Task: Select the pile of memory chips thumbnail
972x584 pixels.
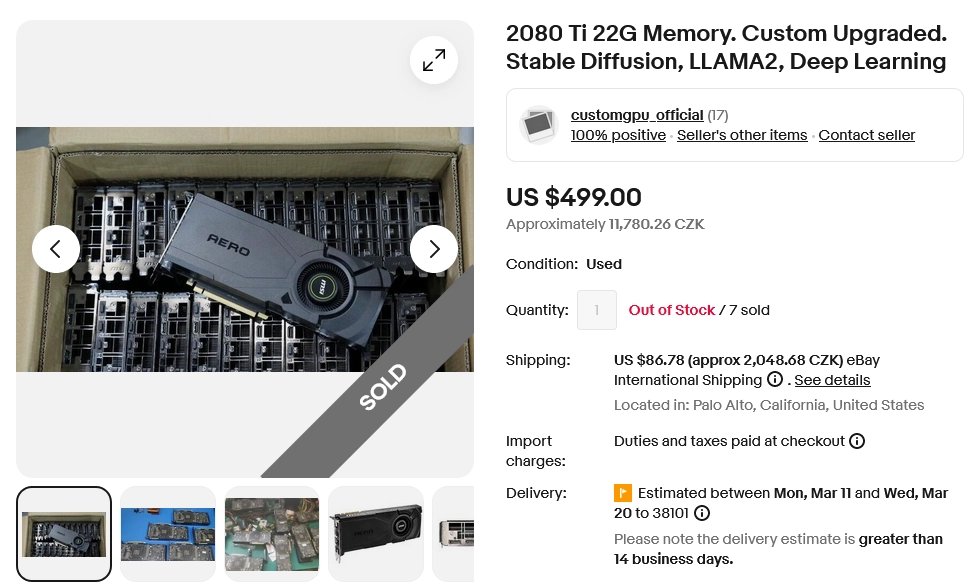Action: click(271, 534)
